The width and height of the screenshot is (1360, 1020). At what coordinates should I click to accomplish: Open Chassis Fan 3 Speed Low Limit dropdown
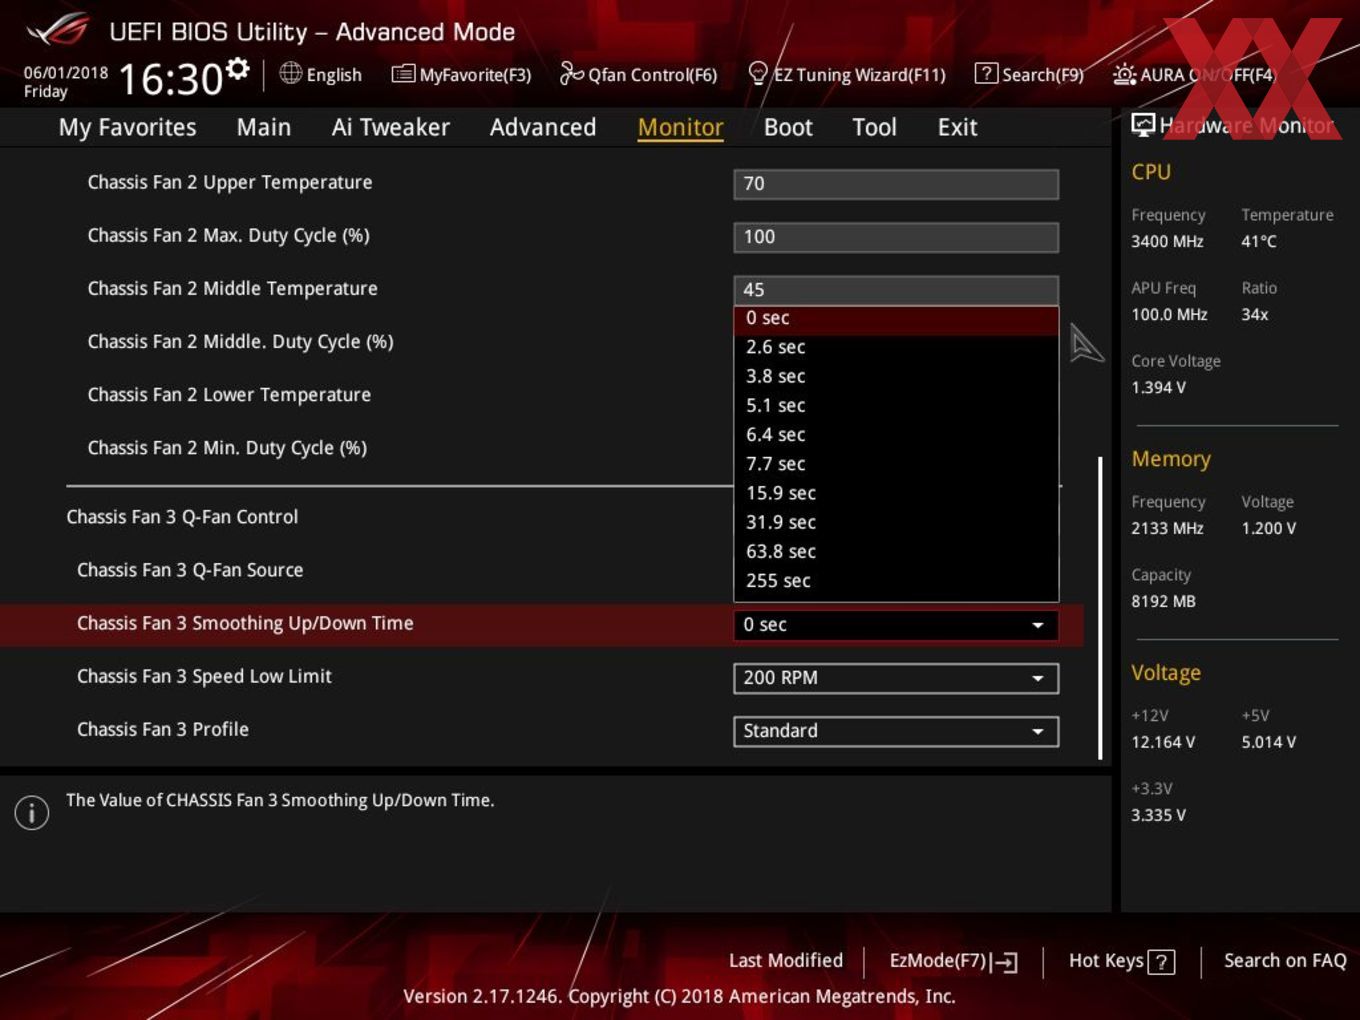pos(896,678)
